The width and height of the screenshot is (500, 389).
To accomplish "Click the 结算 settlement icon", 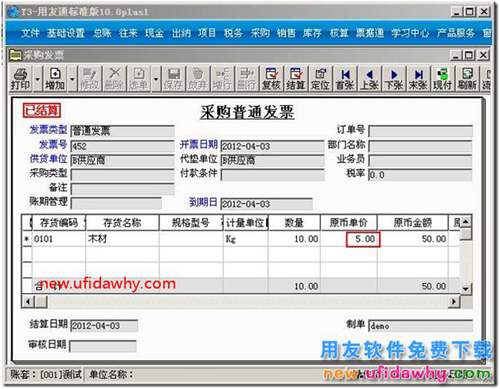I will 296,79.
